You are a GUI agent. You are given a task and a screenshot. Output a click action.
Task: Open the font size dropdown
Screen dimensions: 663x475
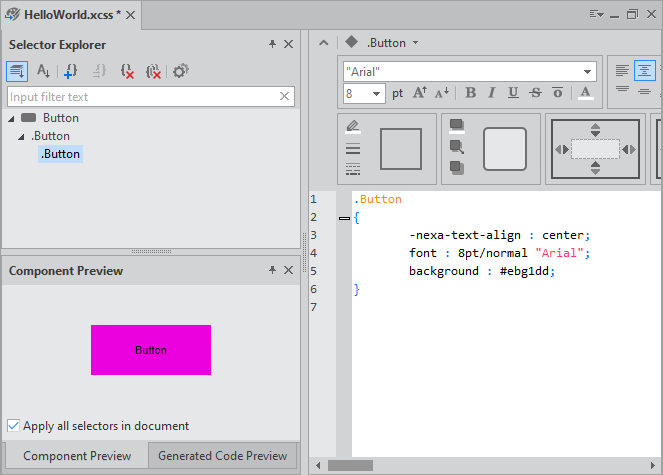(377, 94)
